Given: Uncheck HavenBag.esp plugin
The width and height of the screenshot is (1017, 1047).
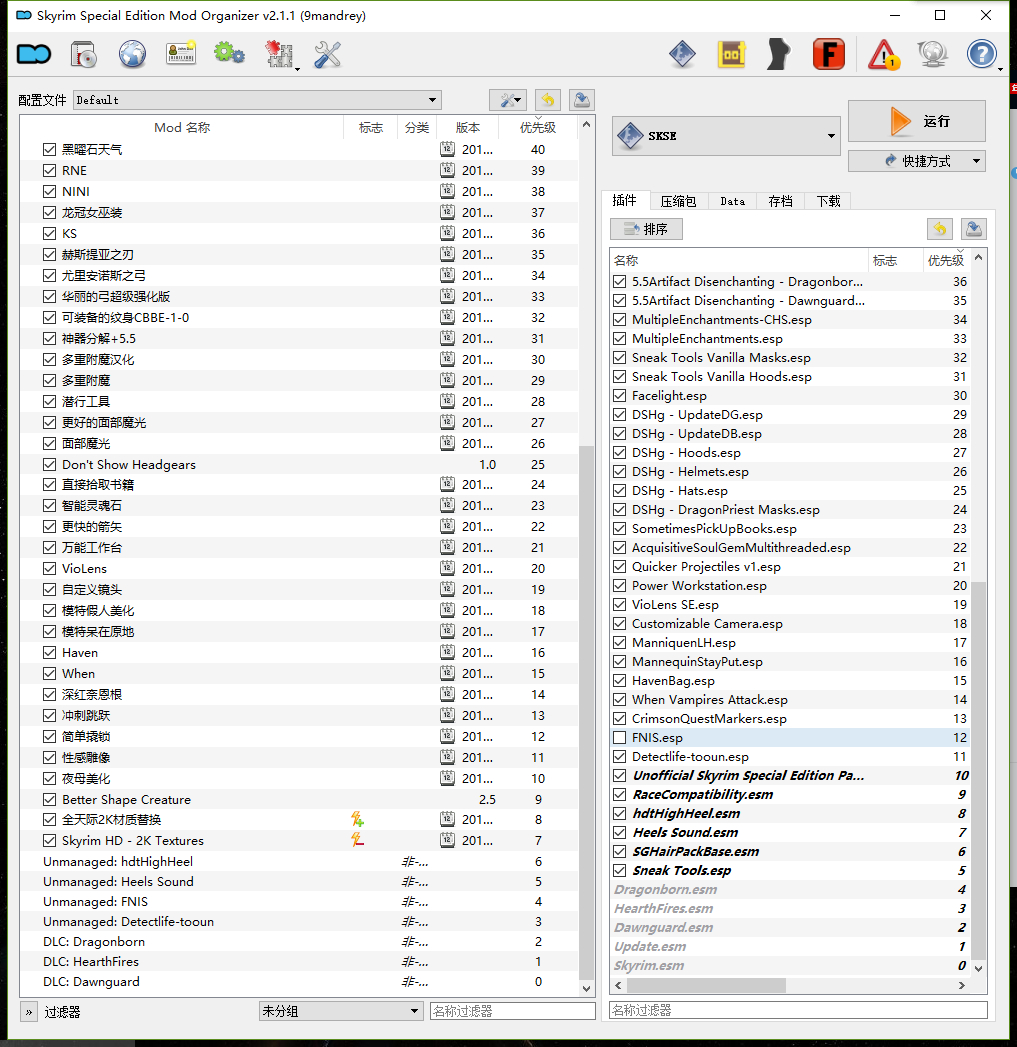Looking at the screenshot, I should (x=620, y=681).
